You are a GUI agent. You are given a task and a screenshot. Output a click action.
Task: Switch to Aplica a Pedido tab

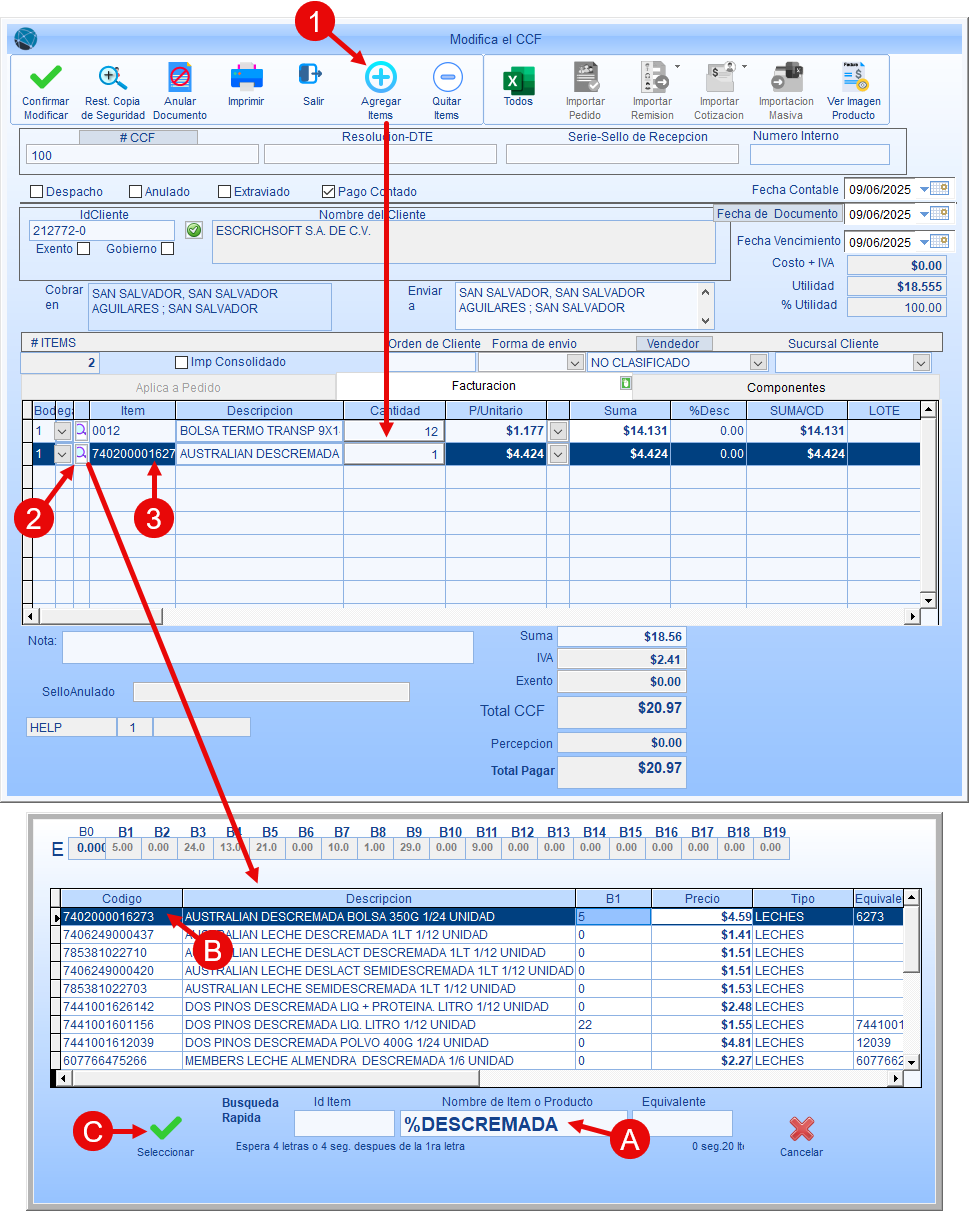pyautogui.click(x=178, y=387)
